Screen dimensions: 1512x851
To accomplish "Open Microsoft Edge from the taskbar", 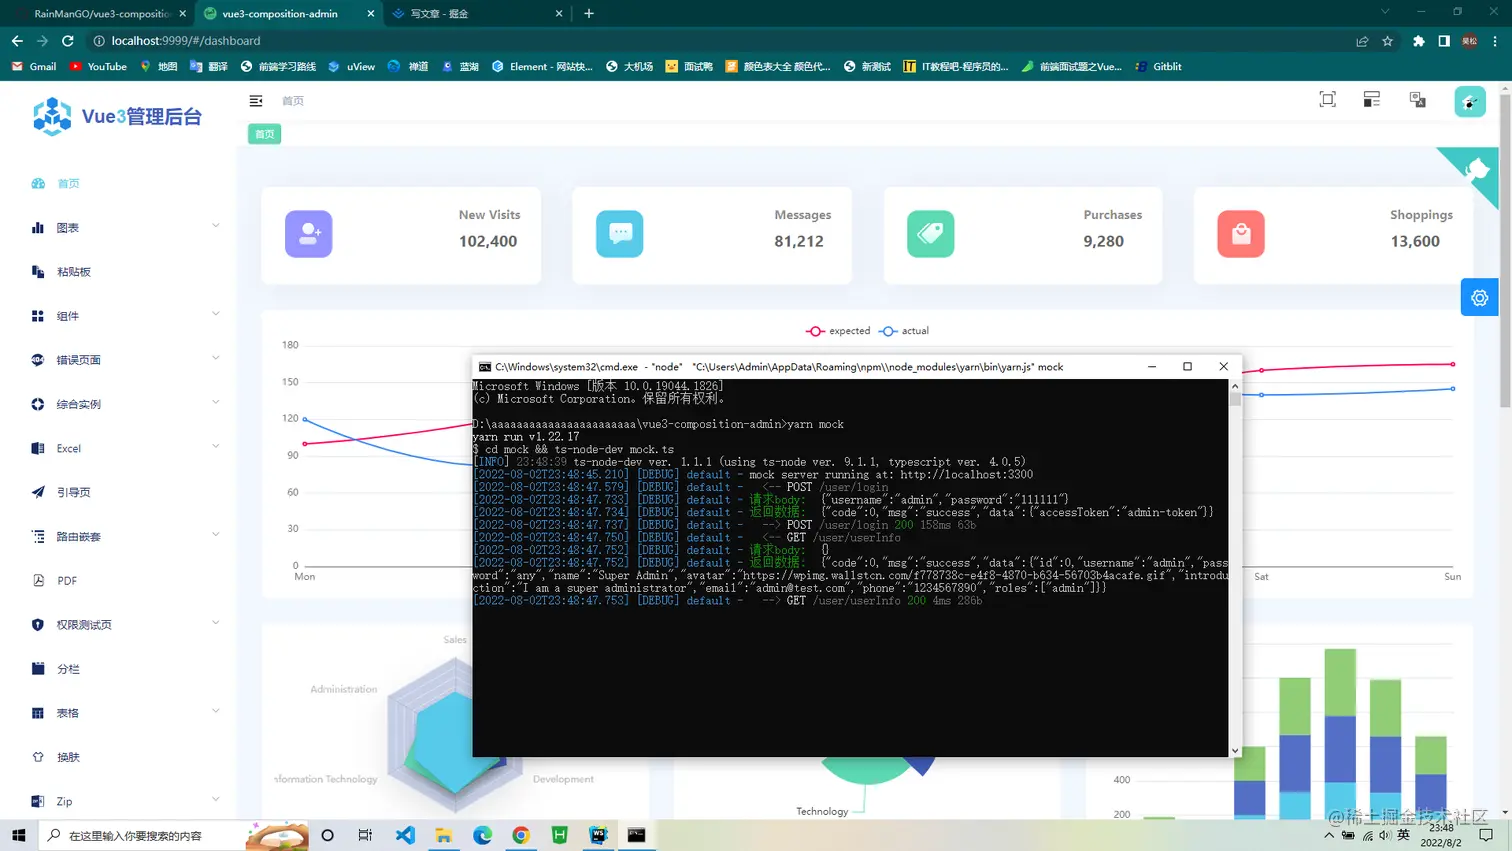I will click(482, 835).
